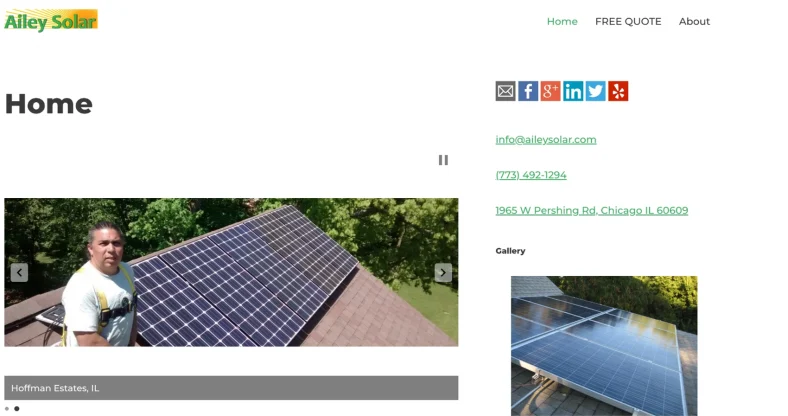Viewport: 788px width, 416px height.
Task: Select the second slideshow dot
Action: coord(17,409)
